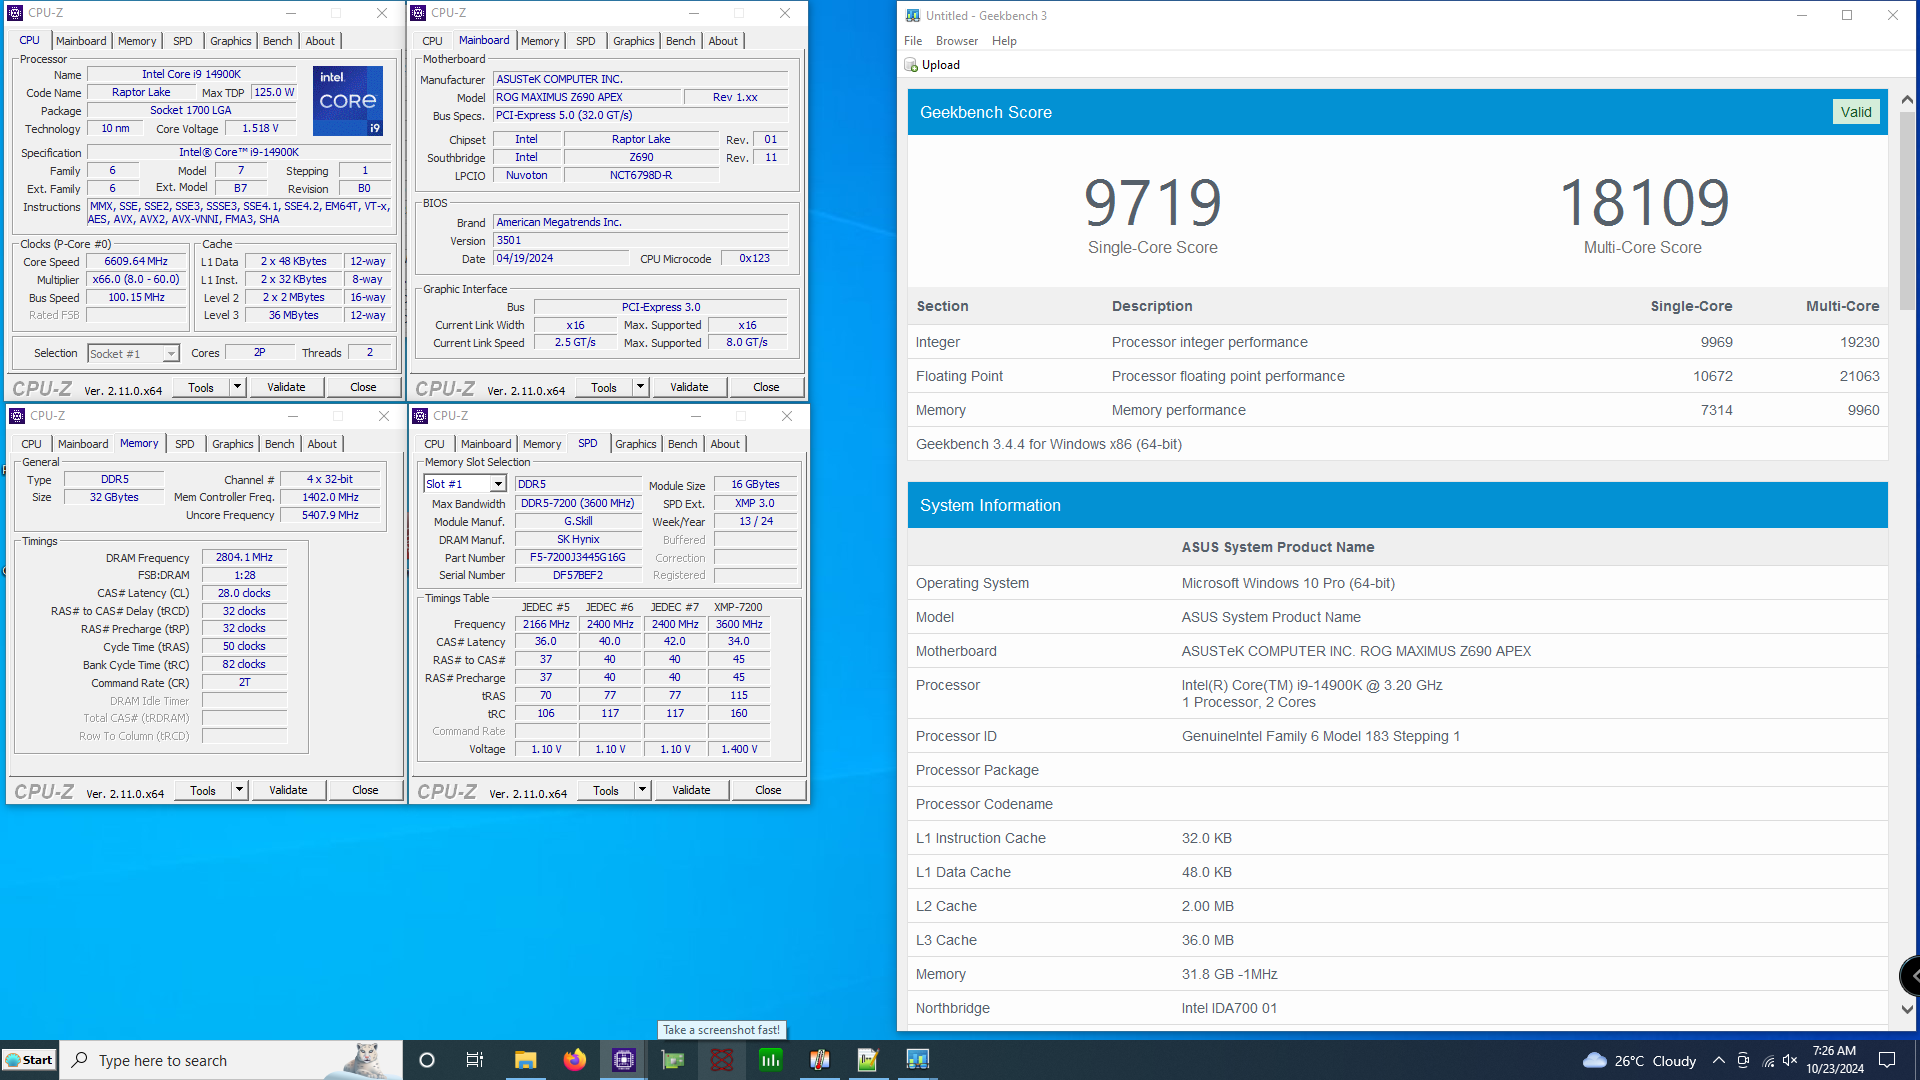Click title icon of CPU-Z Memory-tab window
The width and height of the screenshot is (1920, 1080).
coord(18,416)
